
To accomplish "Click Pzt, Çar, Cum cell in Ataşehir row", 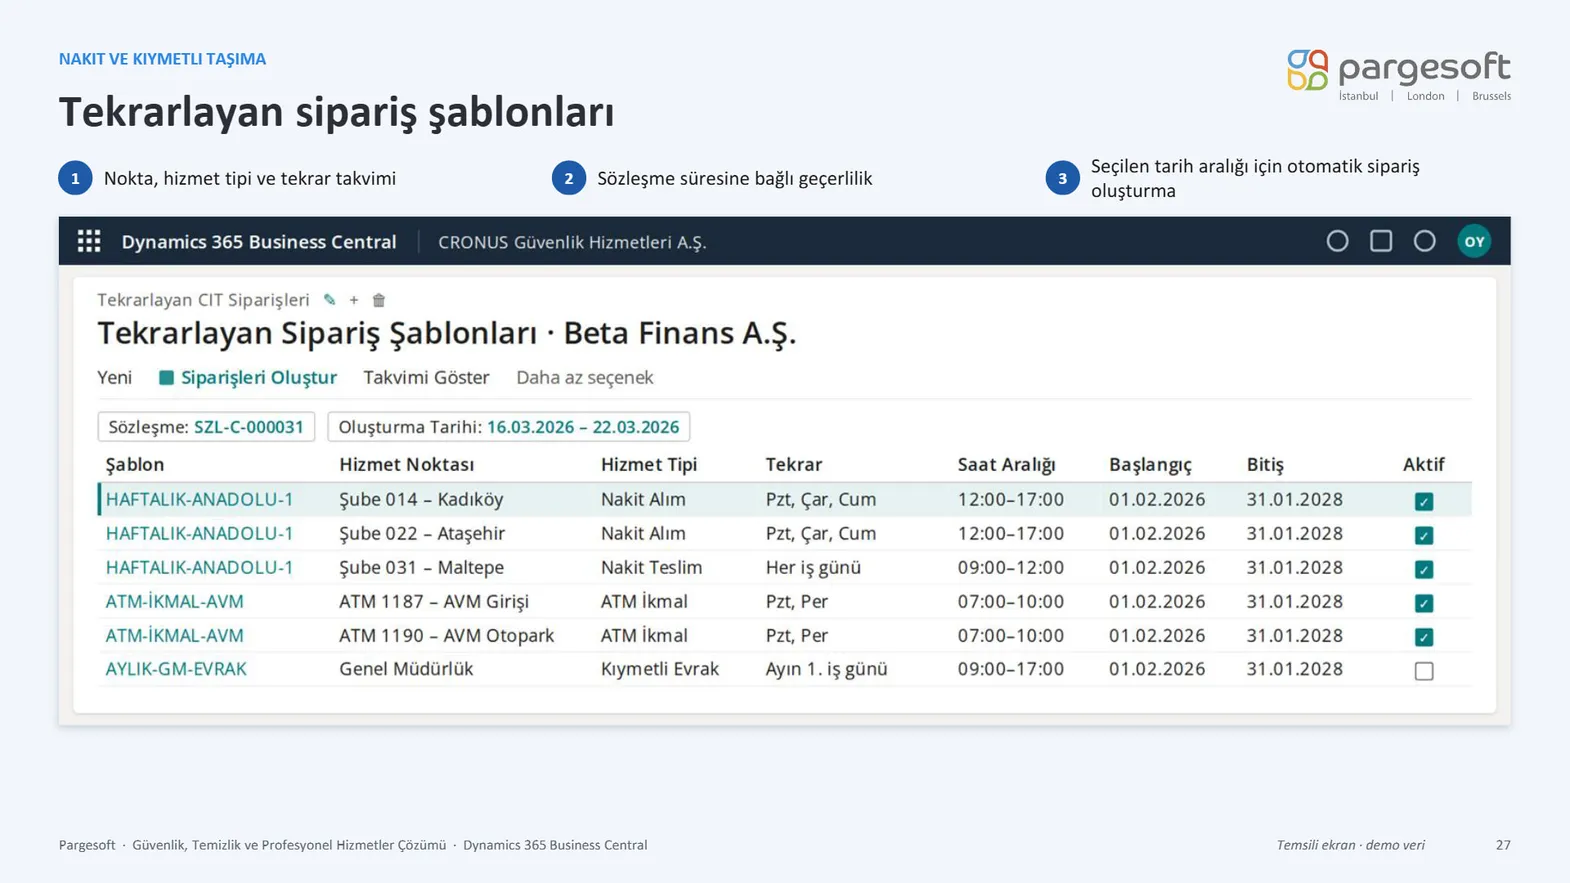I will [821, 533].
